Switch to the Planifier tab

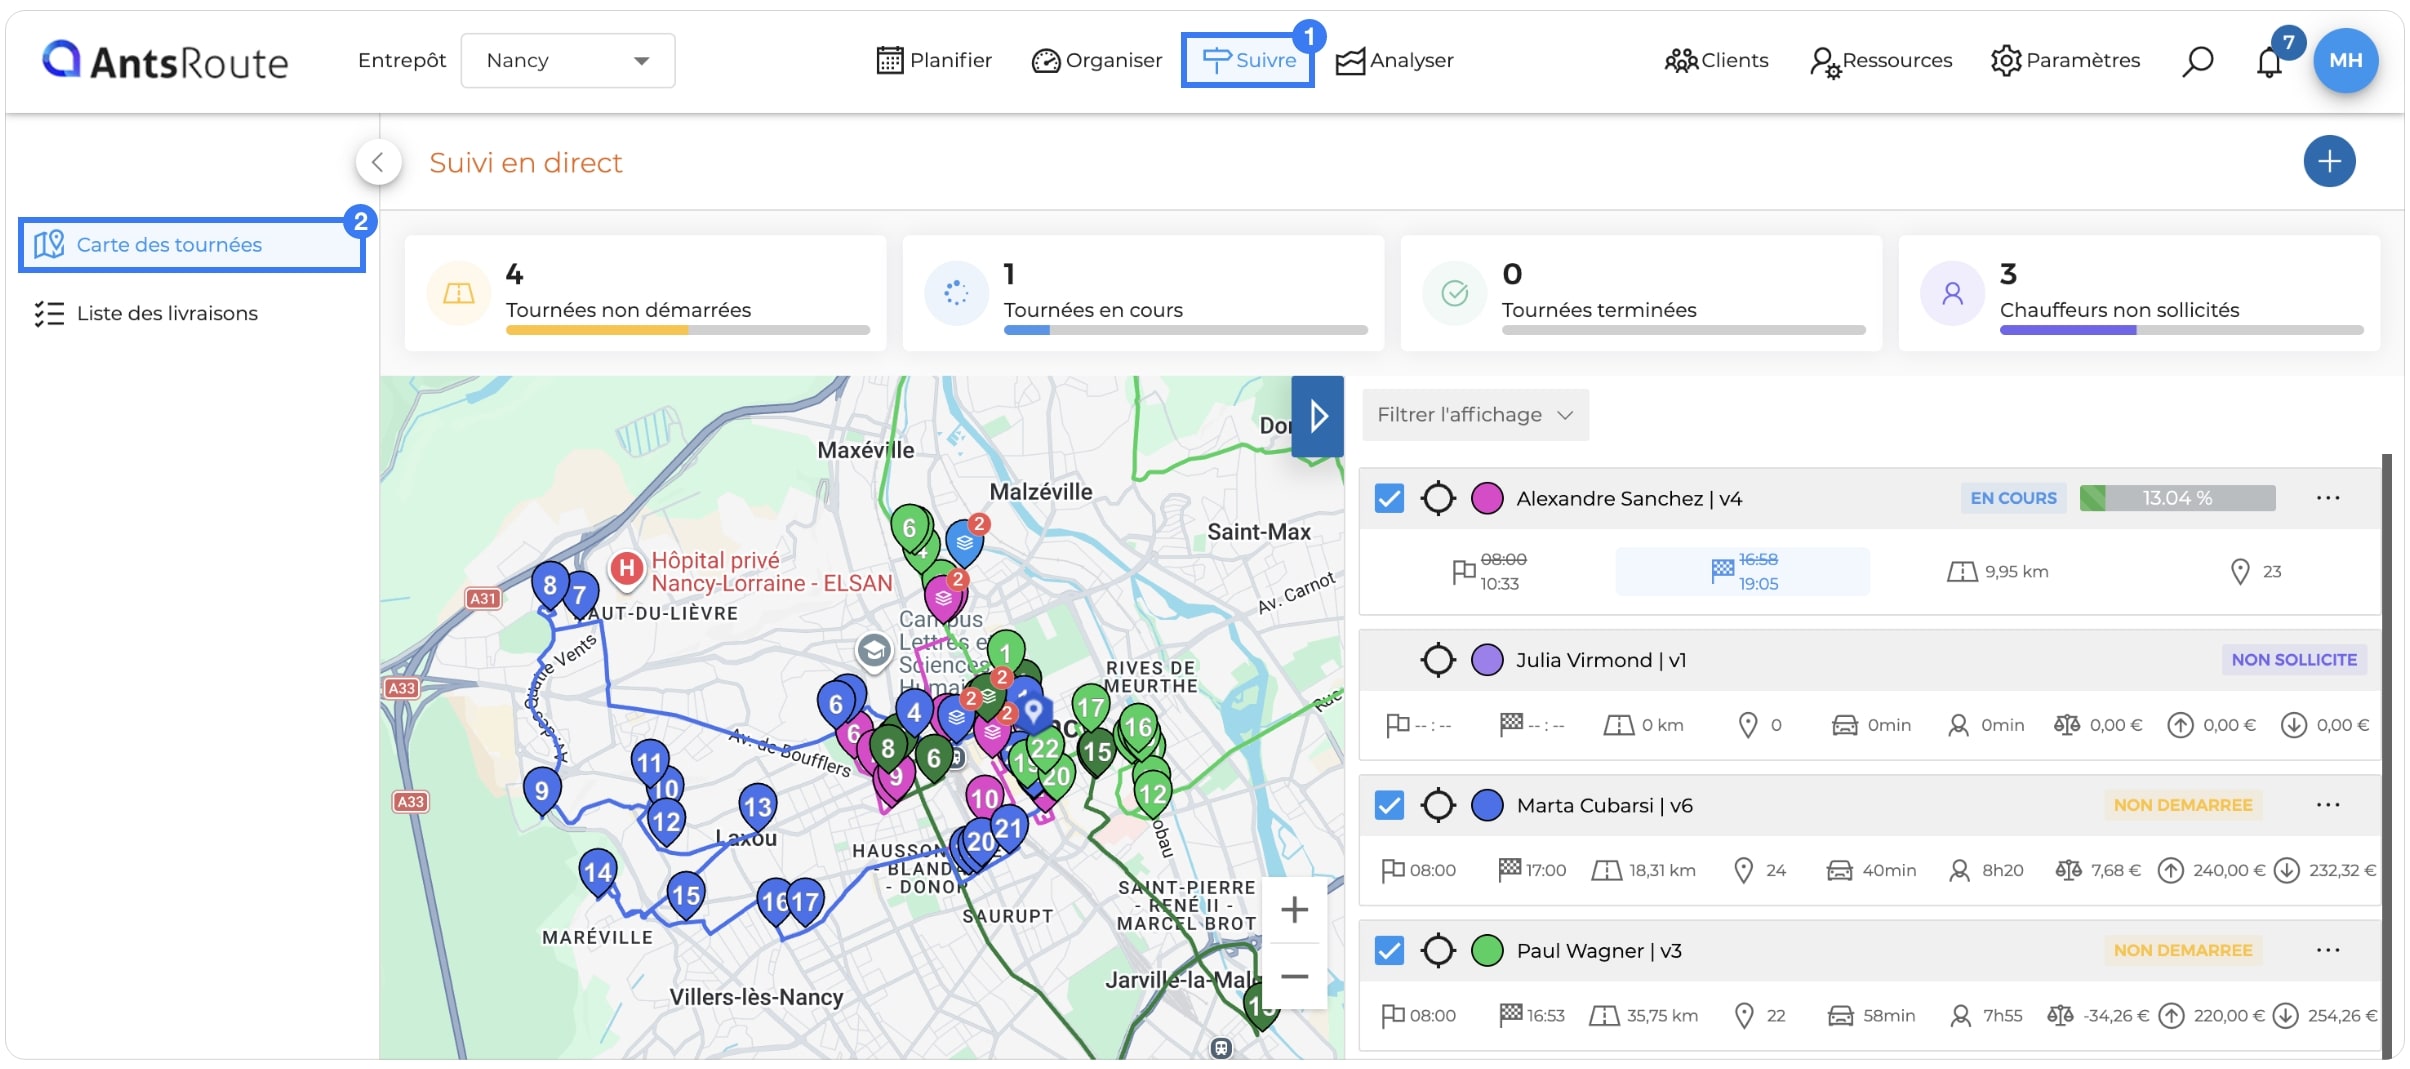[934, 60]
